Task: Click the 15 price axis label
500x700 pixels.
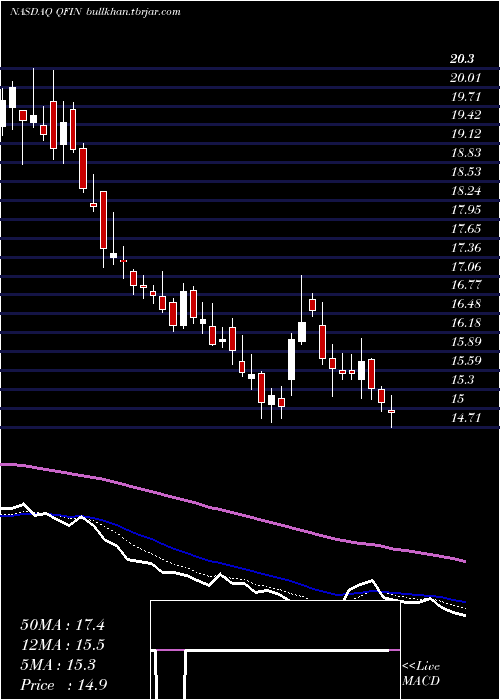Action: (x=458, y=399)
